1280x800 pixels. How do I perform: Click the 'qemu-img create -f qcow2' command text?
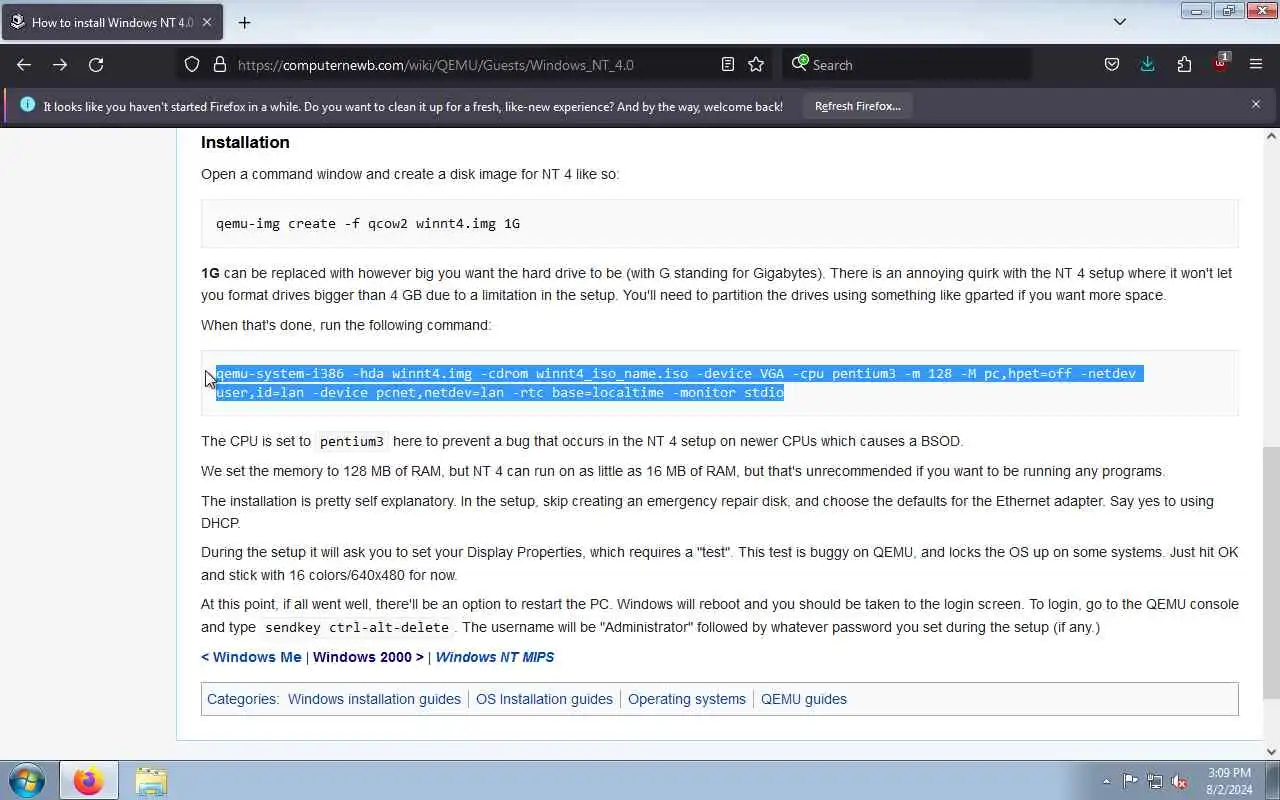(368, 223)
